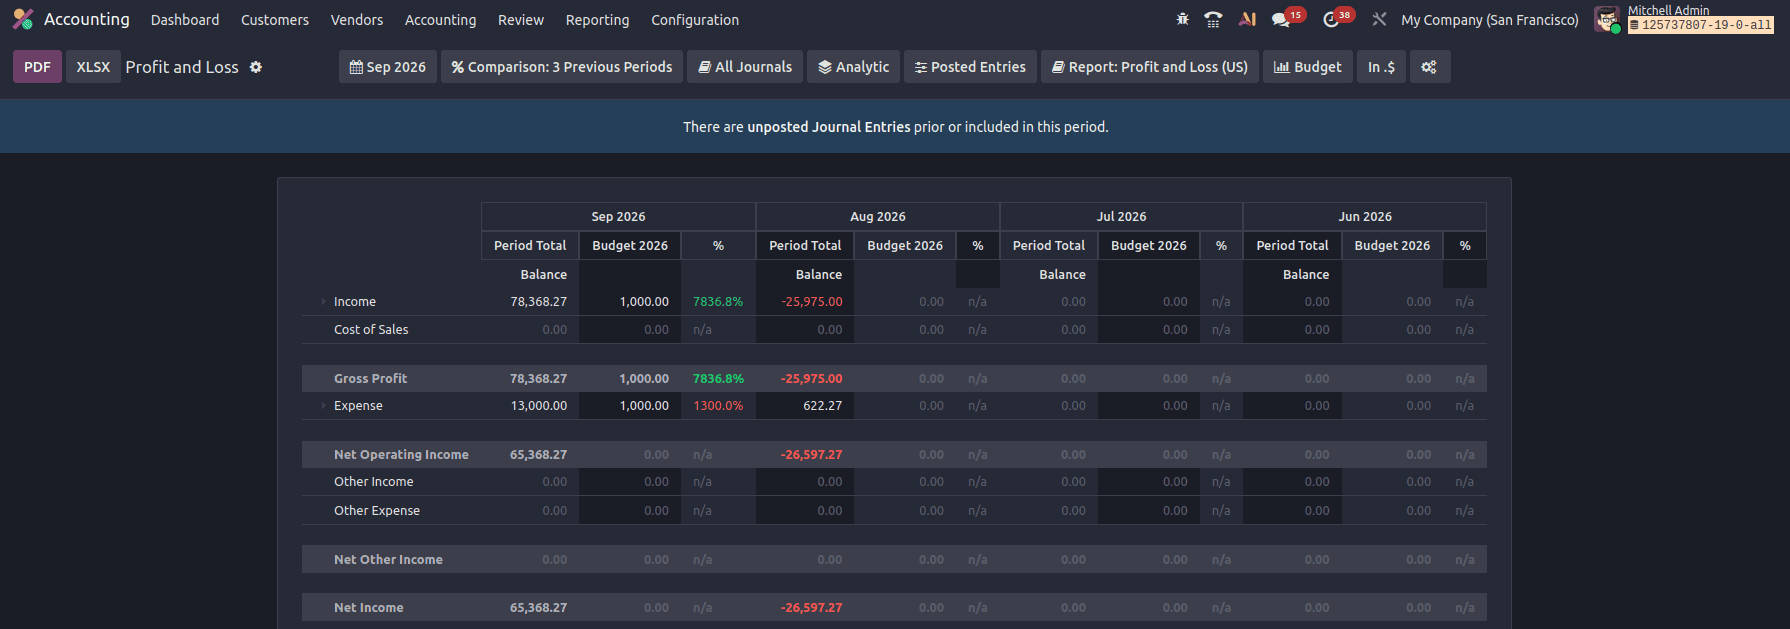Click the Aug 2026 column header

tap(878, 216)
